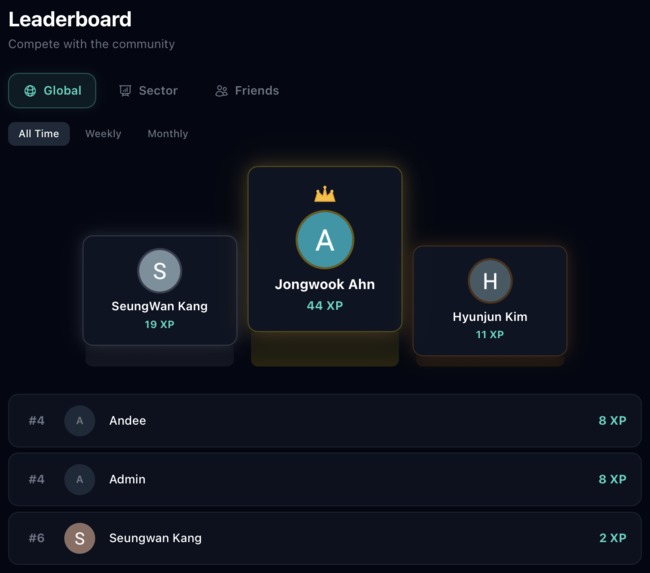Switch to the Weekly filter
The height and width of the screenshot is (573, 650).
click(103, 134)
